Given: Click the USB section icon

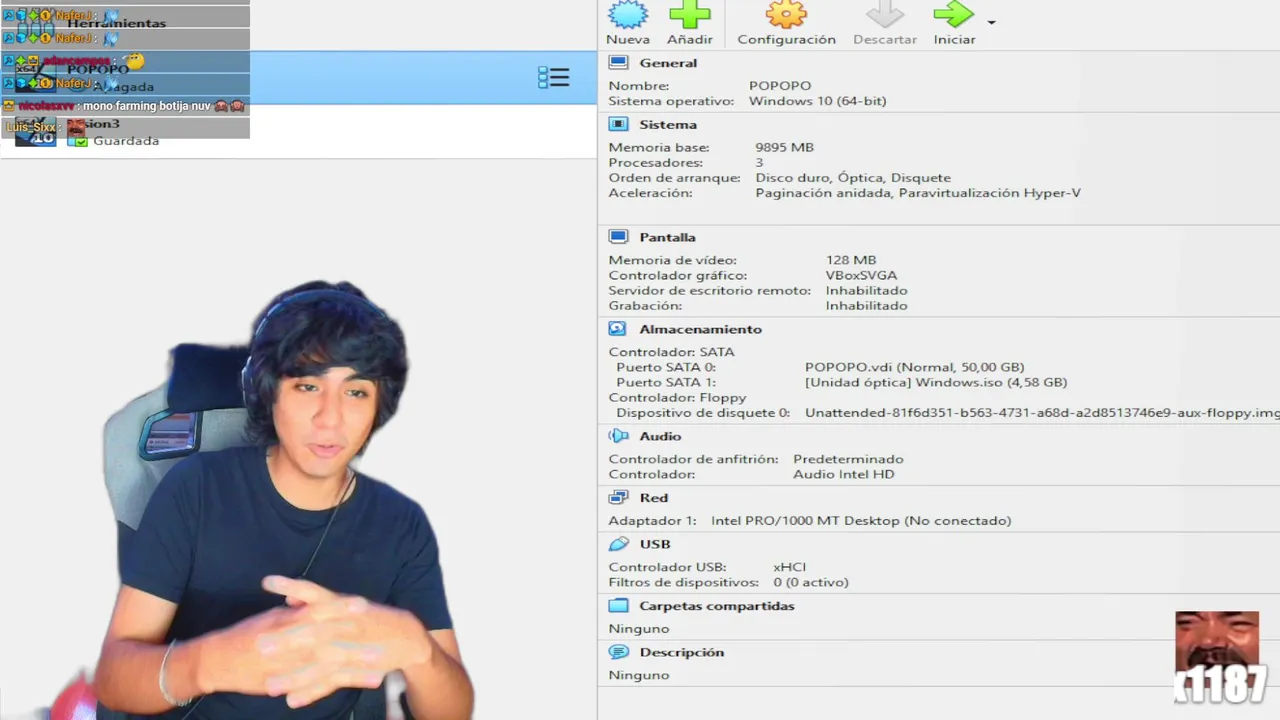Looking at the screenshot, I should 618,544.
